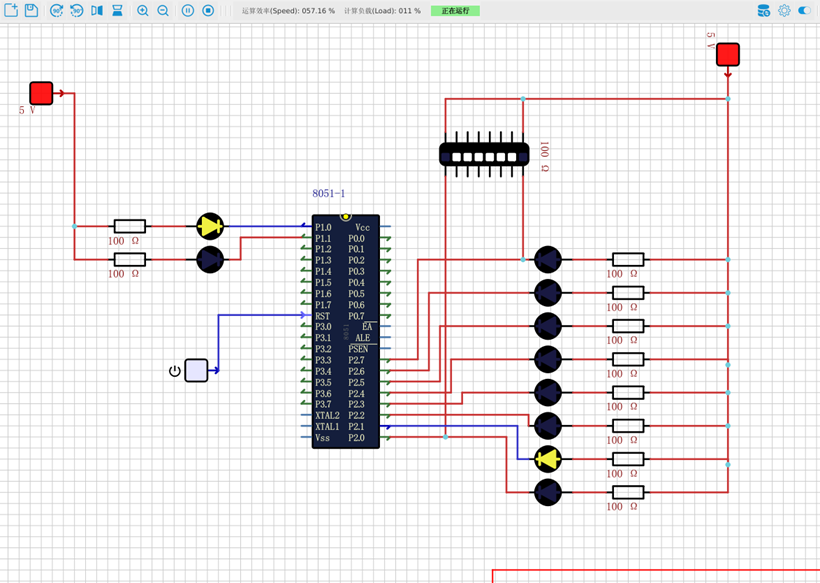
Task: Zoom in on the canvas
Action: 143,10
